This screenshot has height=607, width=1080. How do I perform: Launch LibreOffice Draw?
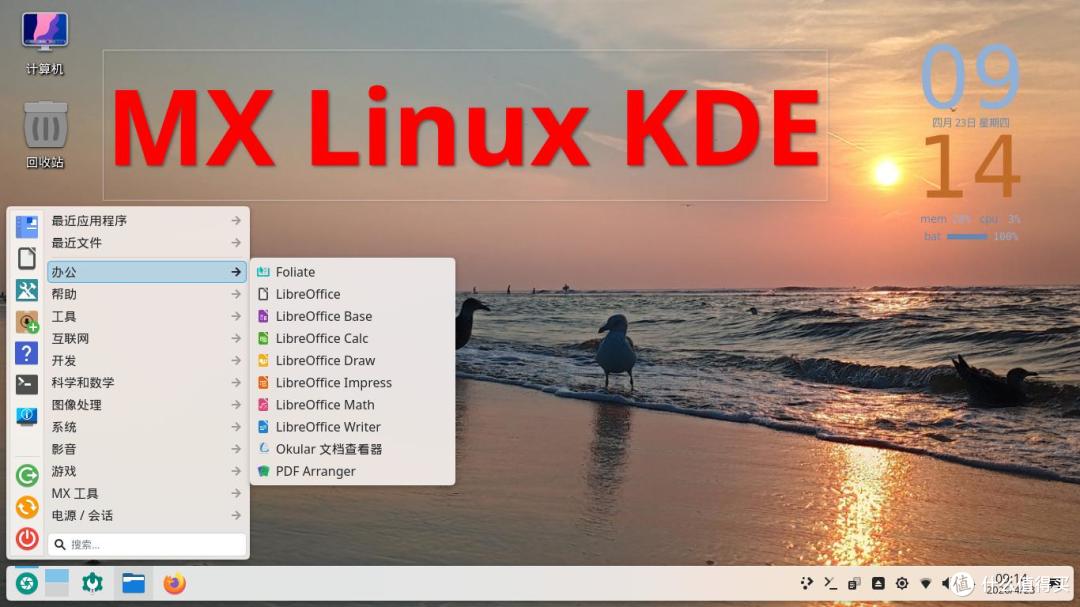tap(353, 360)
